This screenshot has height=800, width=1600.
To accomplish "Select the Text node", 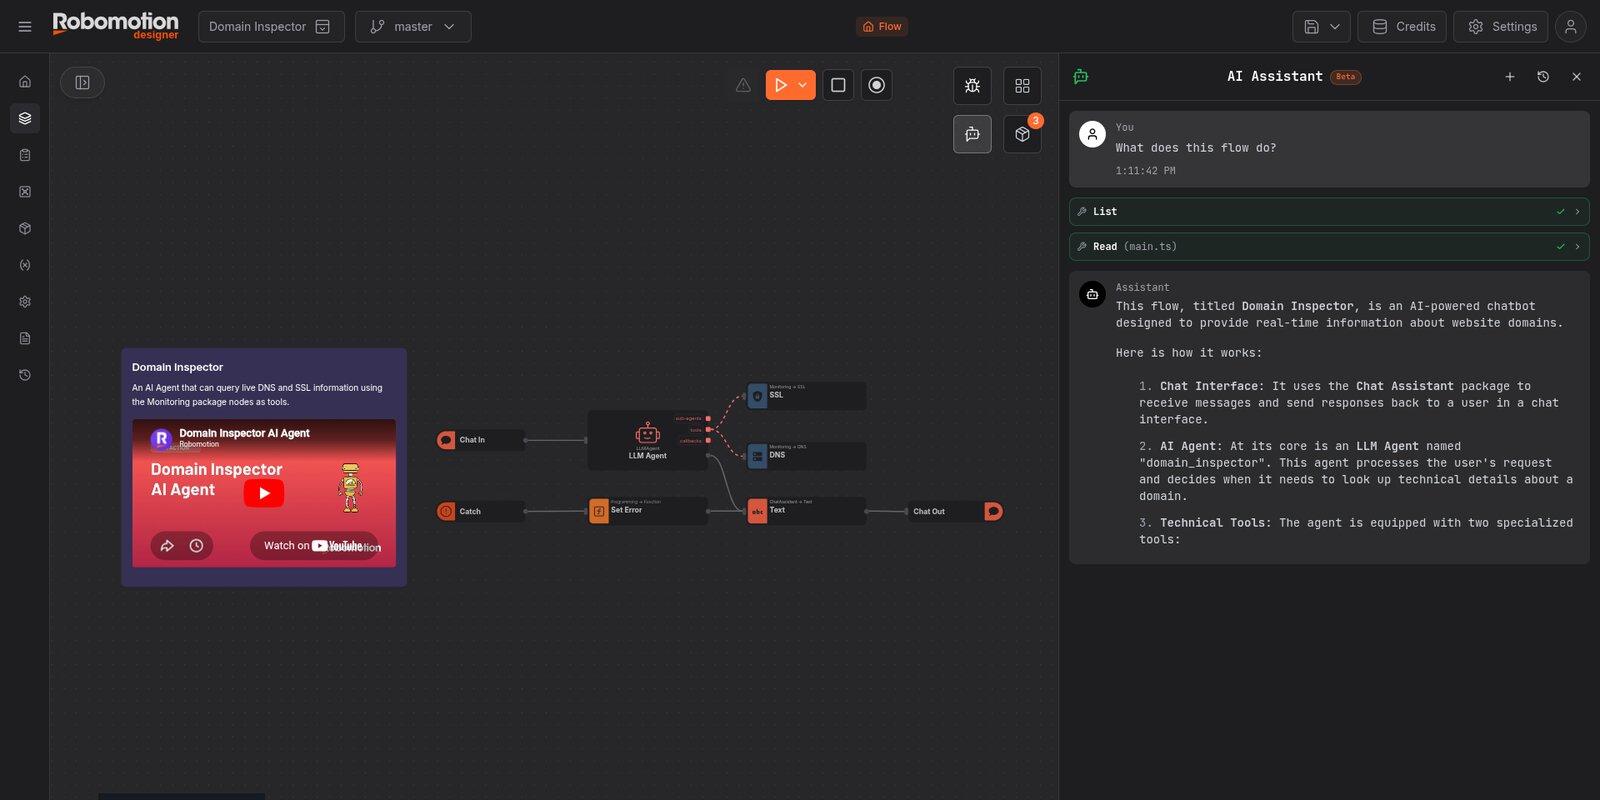I will (806, 511).
